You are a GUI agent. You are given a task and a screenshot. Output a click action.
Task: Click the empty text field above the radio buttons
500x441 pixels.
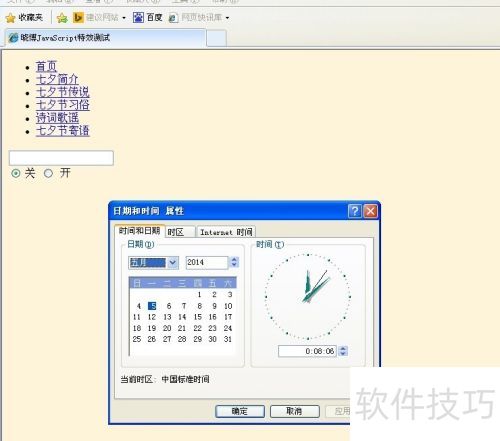tap(61, 158)
